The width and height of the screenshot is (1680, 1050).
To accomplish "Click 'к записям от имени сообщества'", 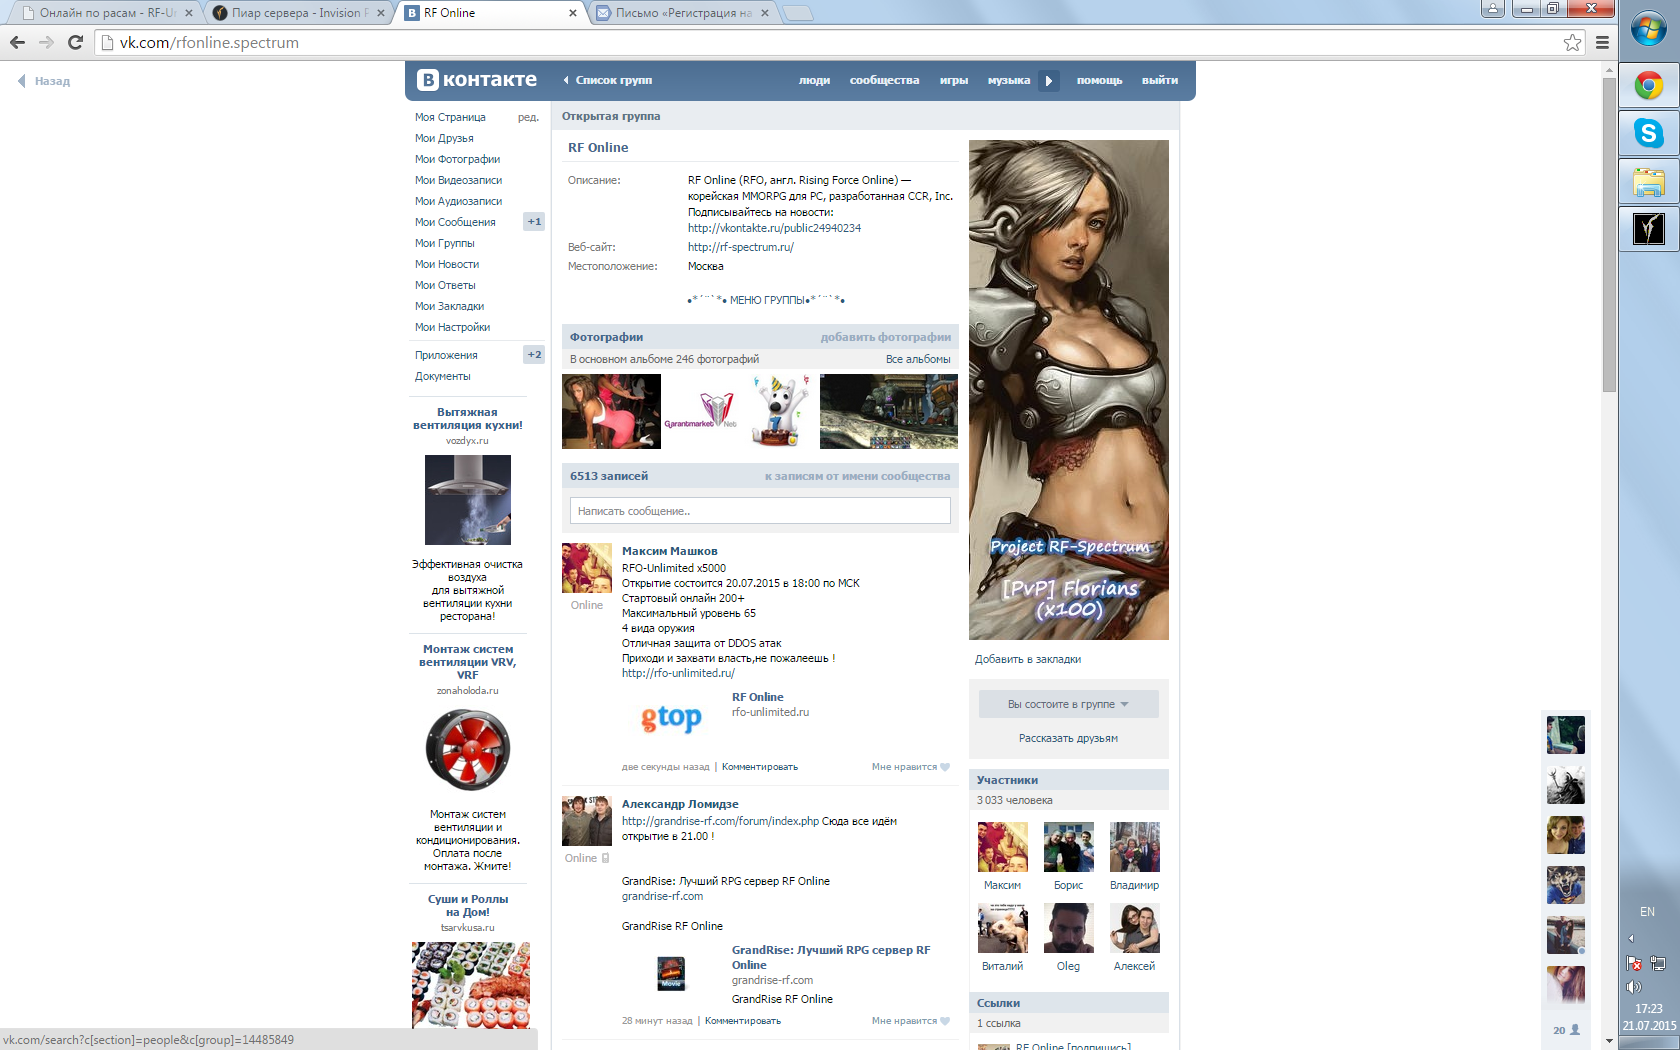I will click(x=857, y=476).
